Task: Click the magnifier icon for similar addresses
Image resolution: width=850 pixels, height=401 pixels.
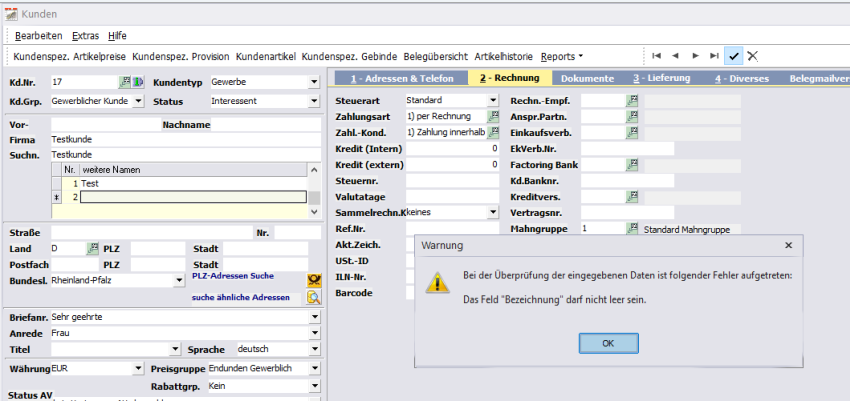Action: click(x=313, y=297)
